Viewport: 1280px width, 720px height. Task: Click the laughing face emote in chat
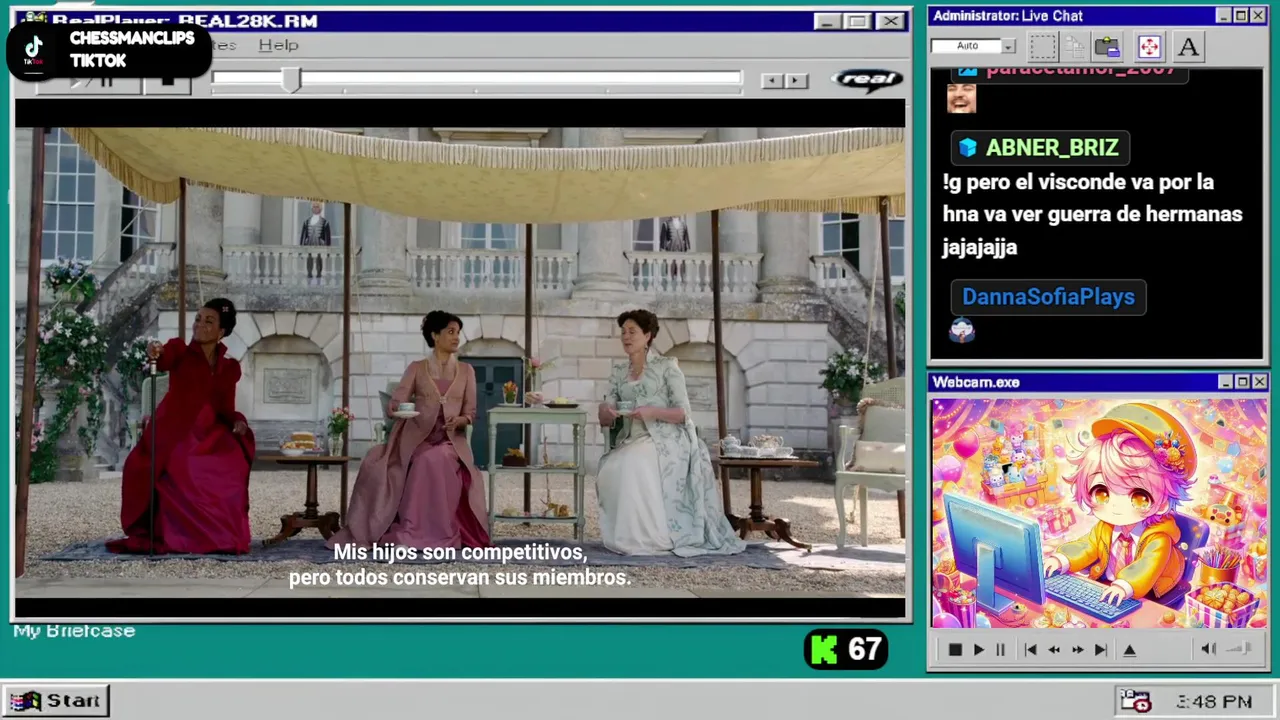961,98
